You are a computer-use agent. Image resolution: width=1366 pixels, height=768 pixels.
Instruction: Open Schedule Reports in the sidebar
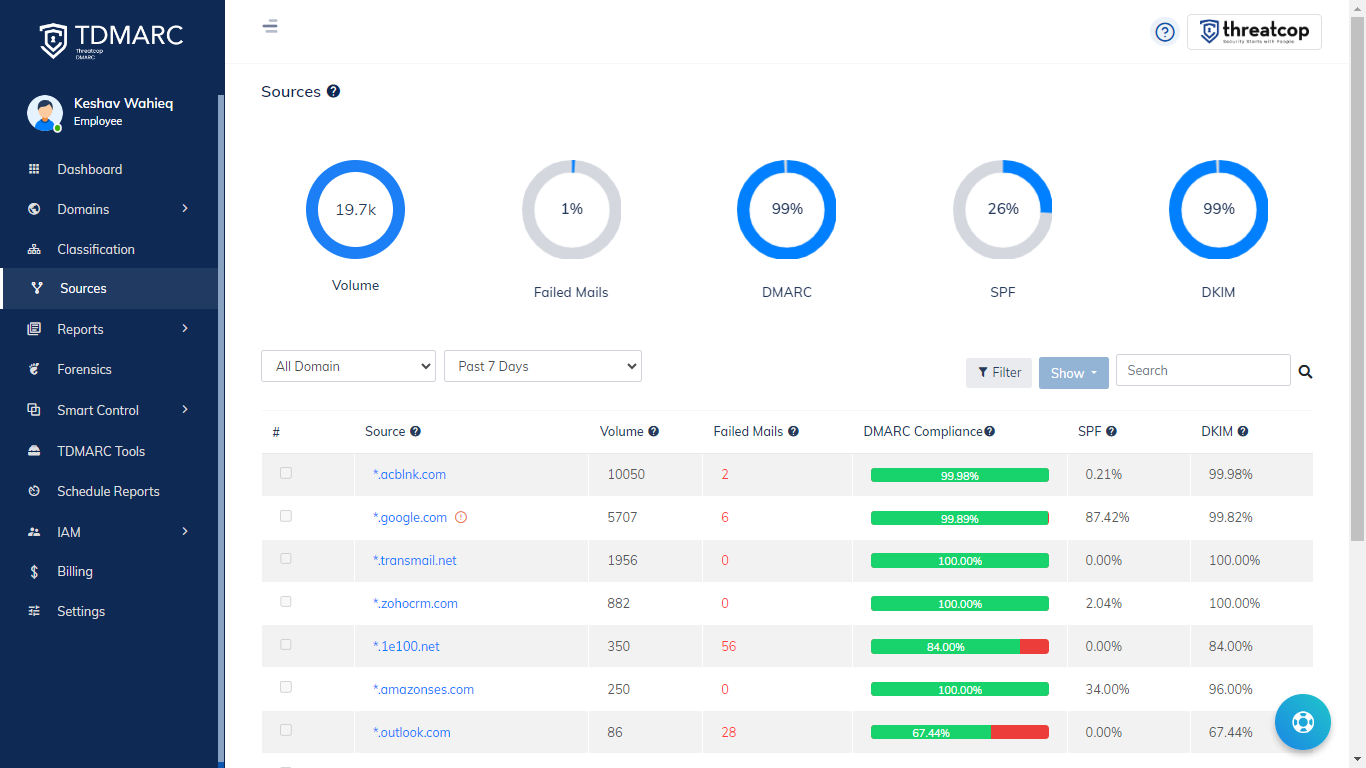click(109, 491)
